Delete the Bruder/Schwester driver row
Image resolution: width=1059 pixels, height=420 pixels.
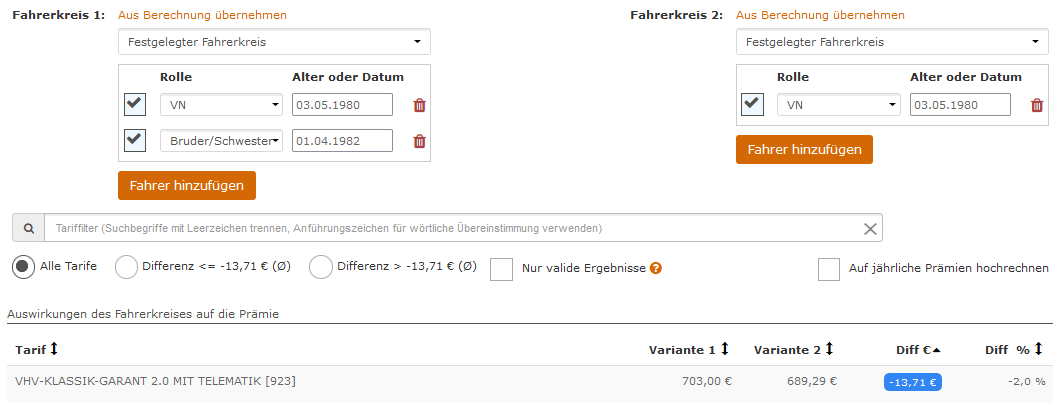pyautogui.click(x=419, y=141)
